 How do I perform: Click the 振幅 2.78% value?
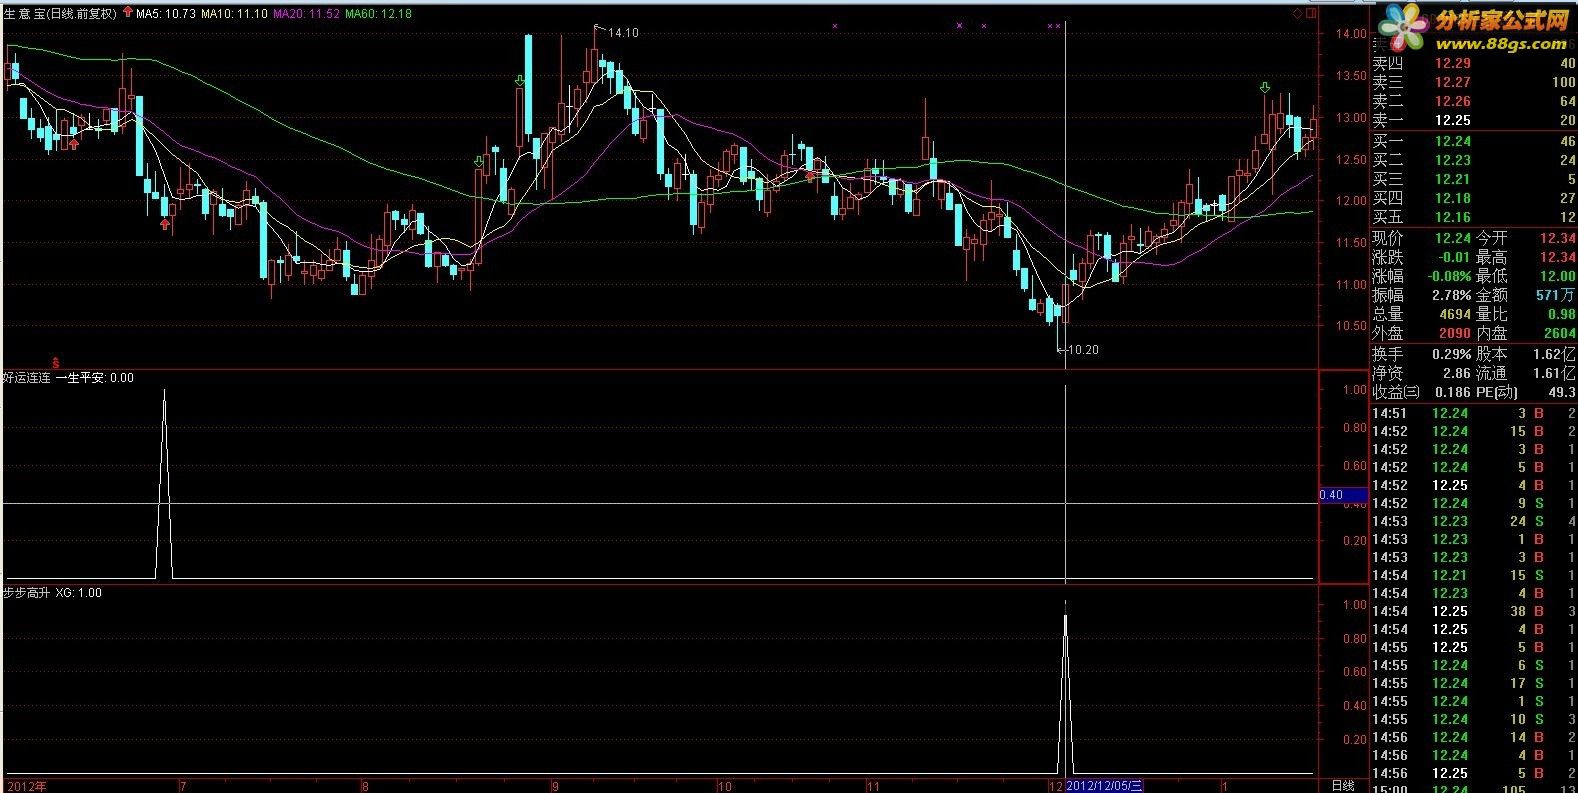click(1450, 295)
